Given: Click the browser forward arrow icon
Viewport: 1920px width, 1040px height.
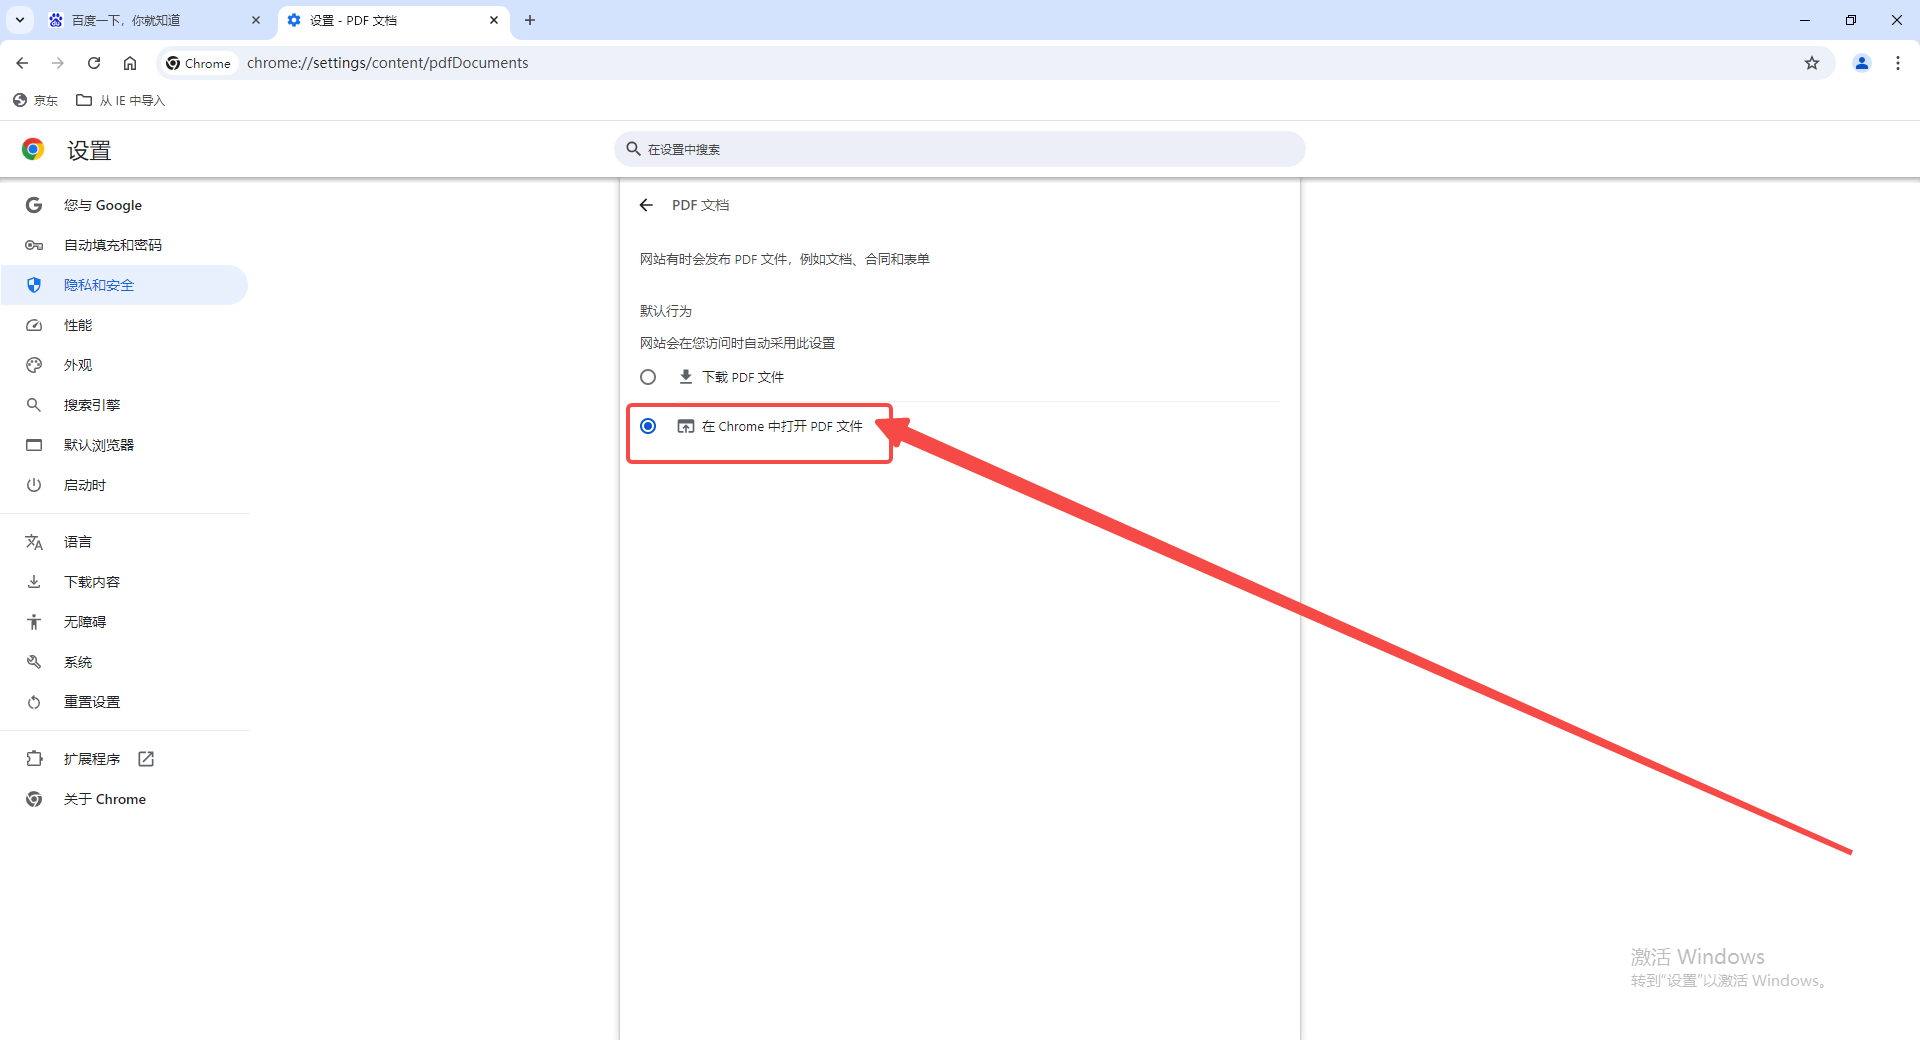Looking at the screenshot, I should point(58,63).
